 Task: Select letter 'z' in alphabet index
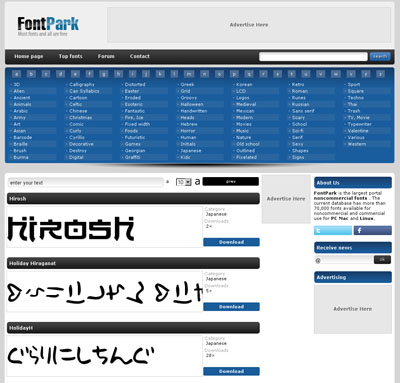coord(380,74)
